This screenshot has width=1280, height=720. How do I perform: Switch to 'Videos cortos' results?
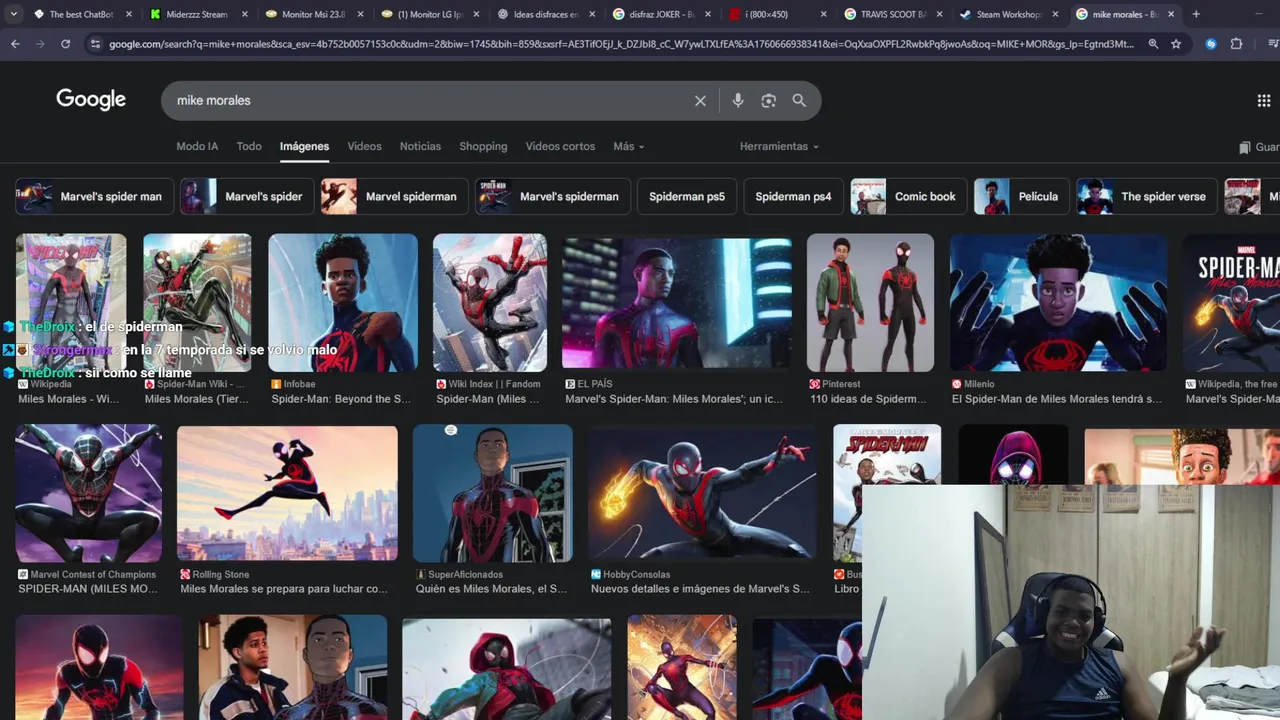coord(560,146)
